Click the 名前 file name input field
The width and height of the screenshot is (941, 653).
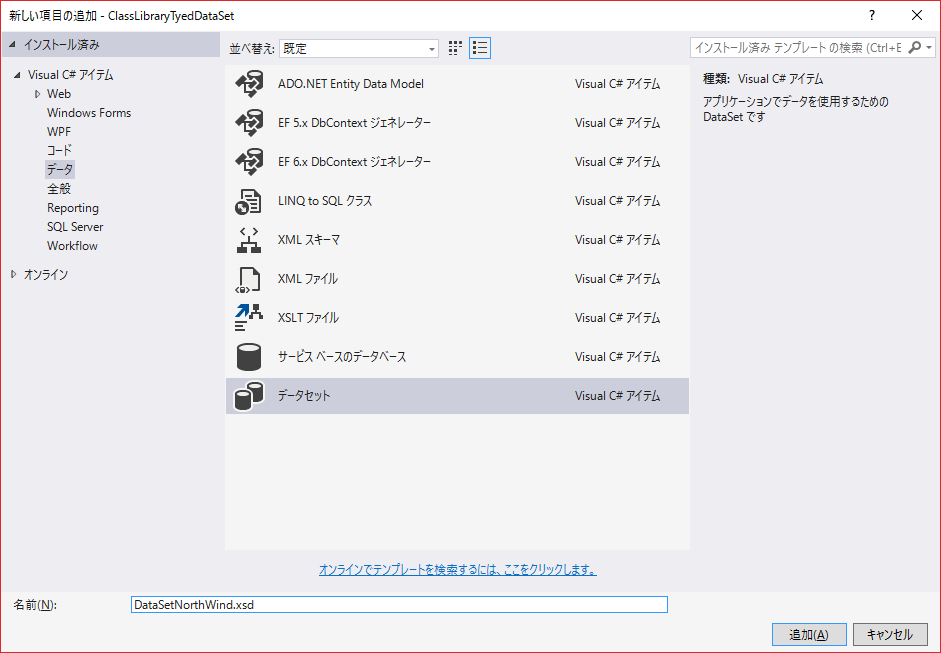pos(399,605)
